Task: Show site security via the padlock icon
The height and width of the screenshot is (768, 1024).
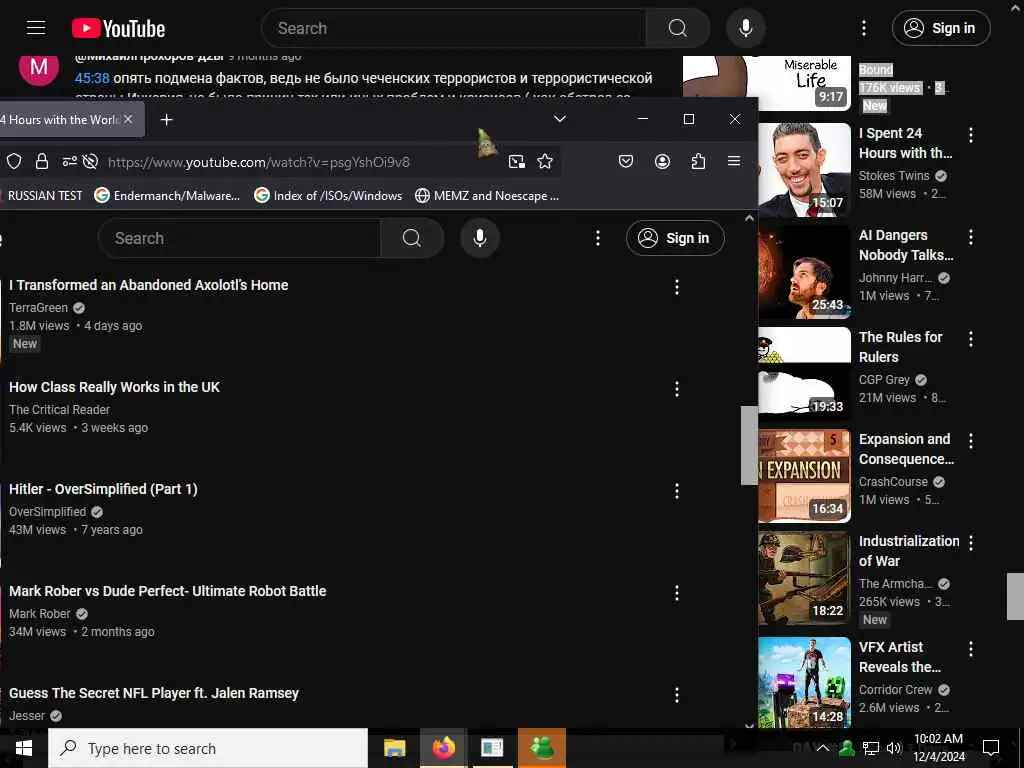Action: pos(41,161)
